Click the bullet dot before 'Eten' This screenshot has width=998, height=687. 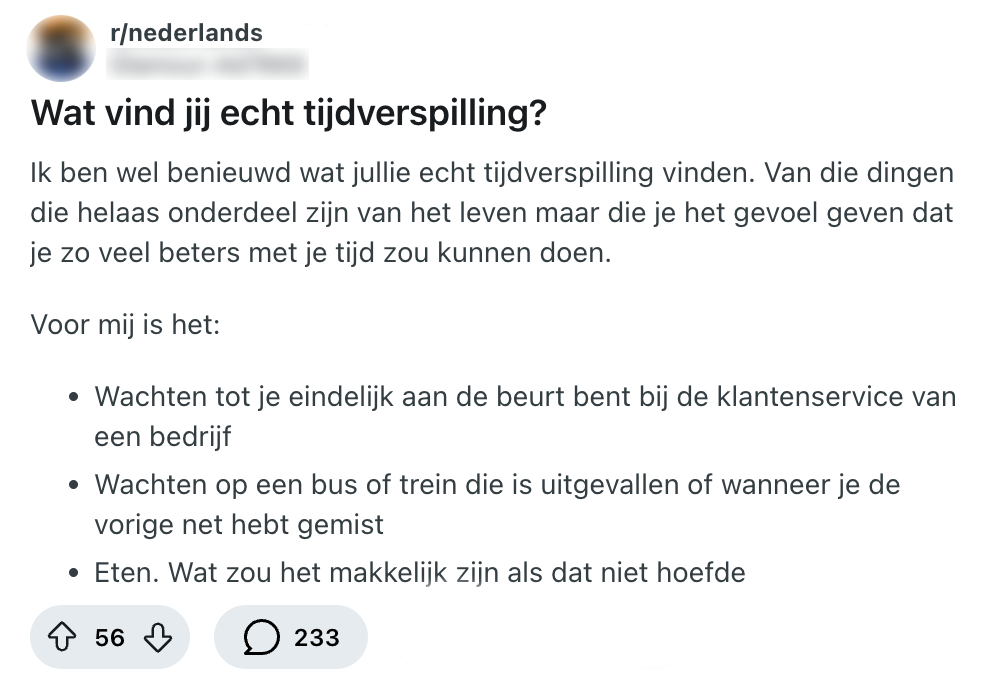(75, 575)
